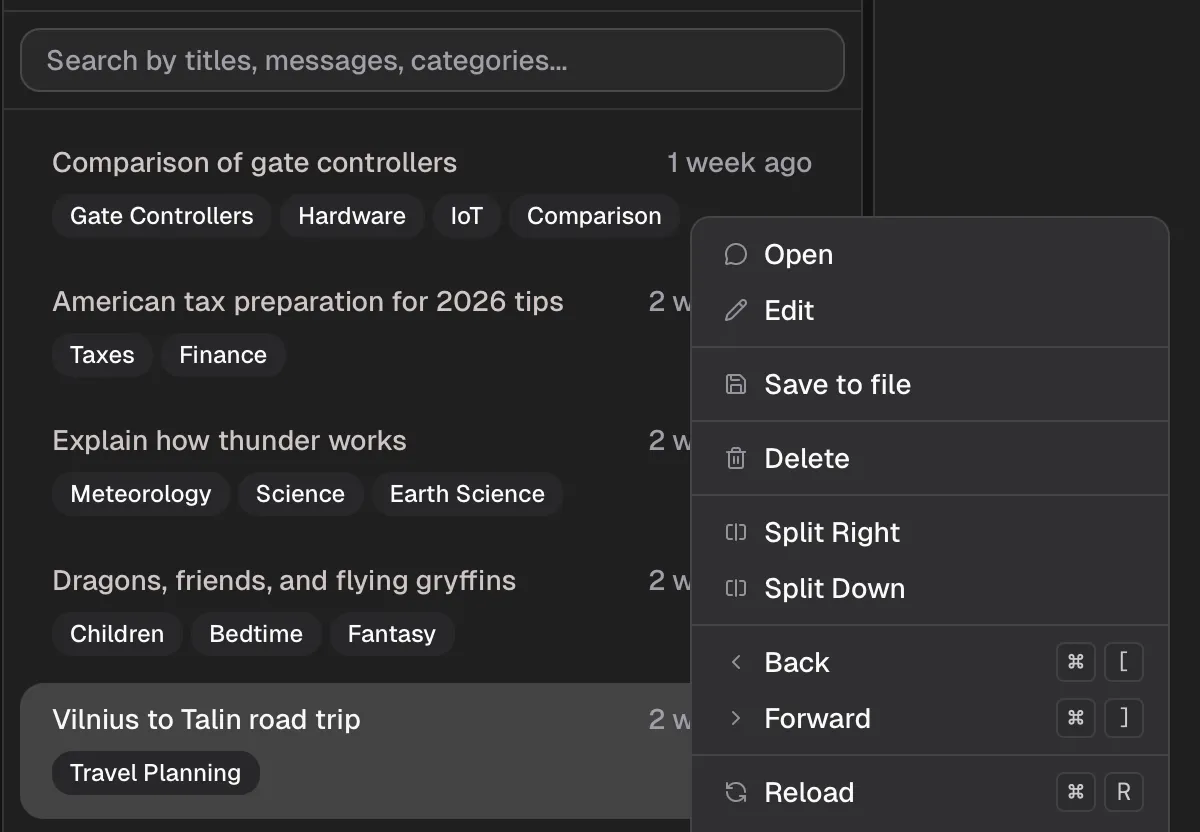1200x832 pixels.
Task: Open the Comparison of gate controllers chat
Action: click(254, 163)
